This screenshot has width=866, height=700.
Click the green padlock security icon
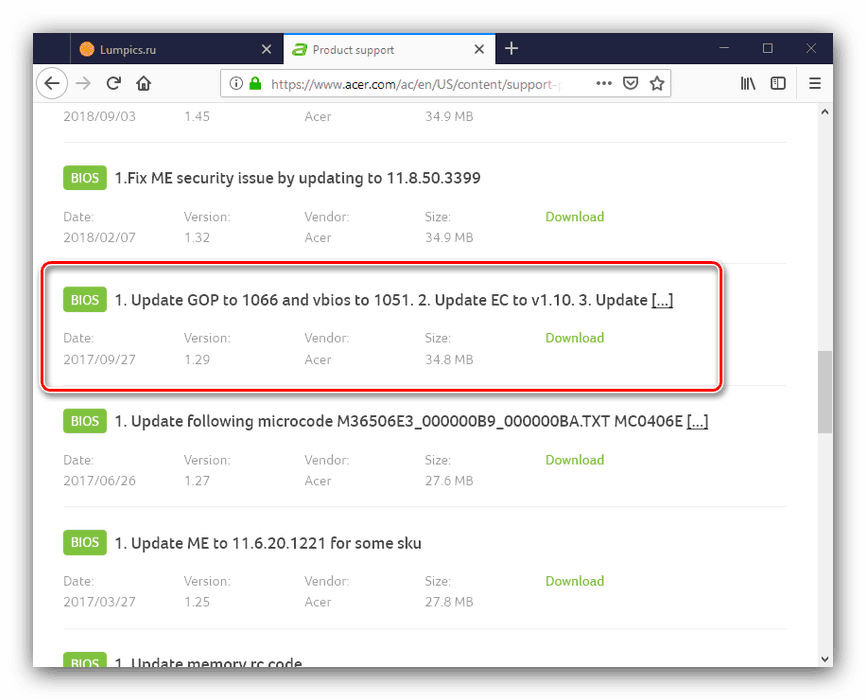pyautogui.click(x=255, y=83)
